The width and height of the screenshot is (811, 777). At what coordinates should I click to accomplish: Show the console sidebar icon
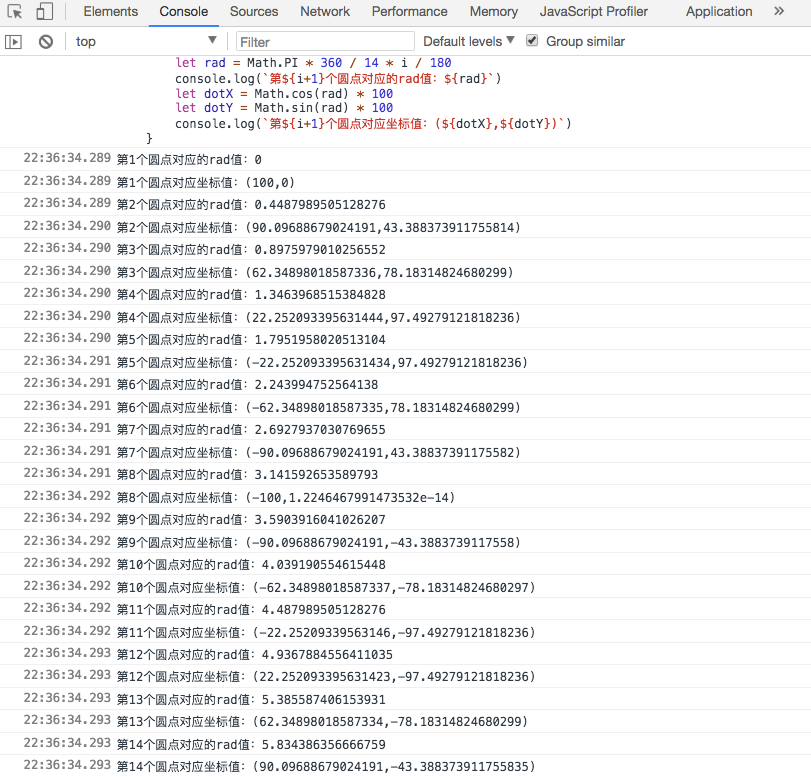pyautogui.click(x=13, y=42)
